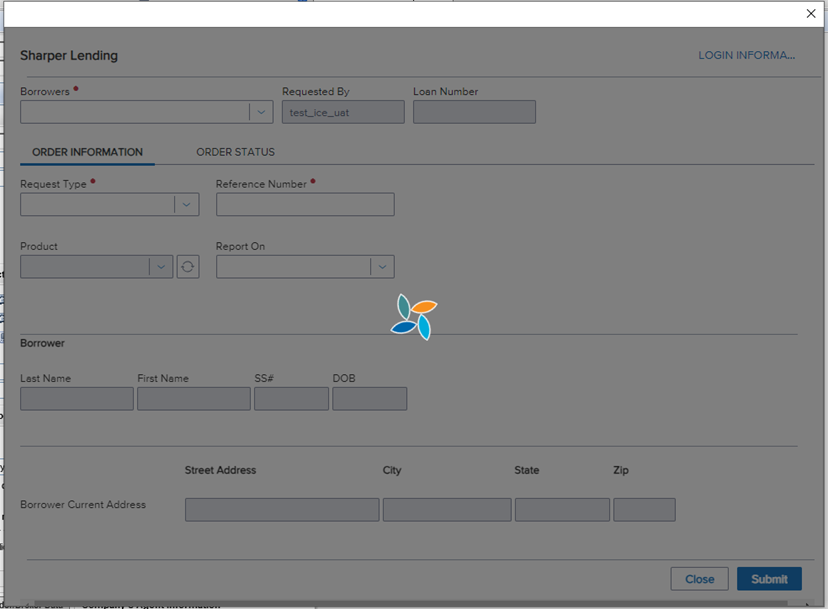
Task: Click the Loan Number field
Action: click(474, 112)
